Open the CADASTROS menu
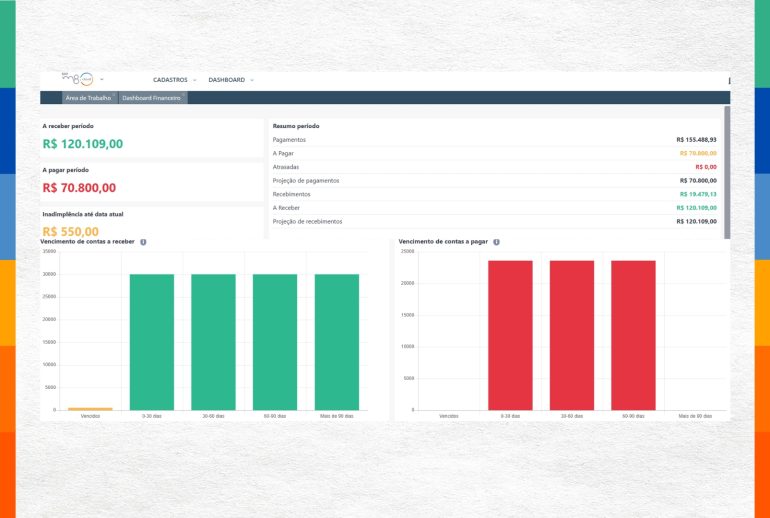Viewport: 770px width, 518px height. coord(174,79)
